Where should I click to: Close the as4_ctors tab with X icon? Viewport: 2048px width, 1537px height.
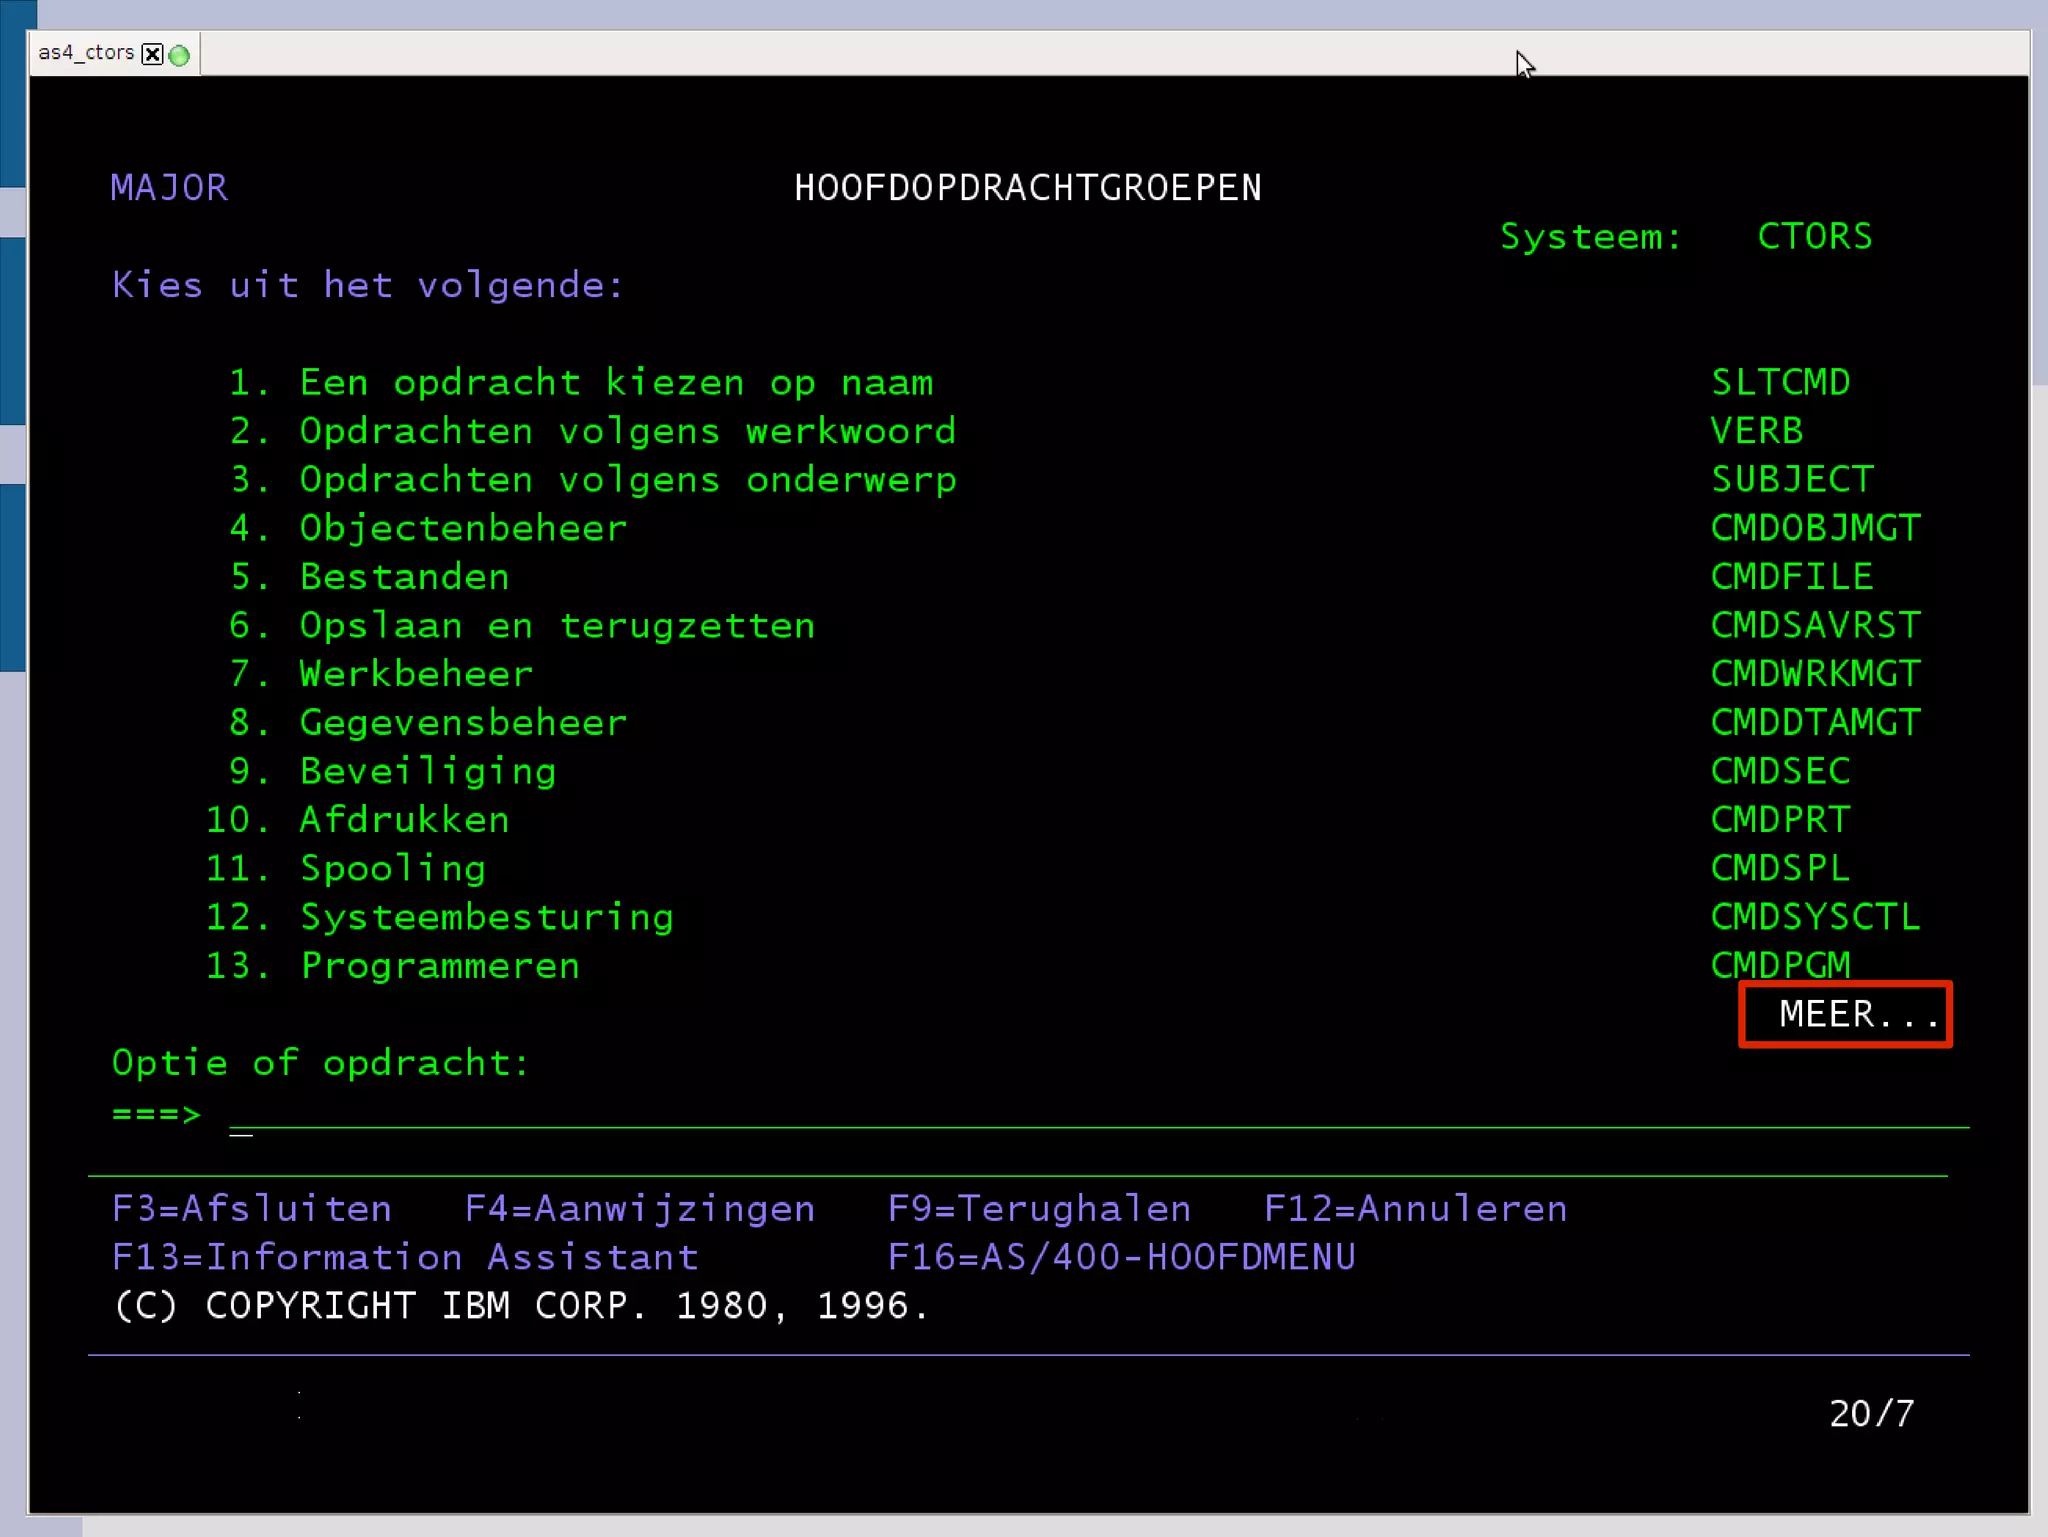tap(152, 54)
